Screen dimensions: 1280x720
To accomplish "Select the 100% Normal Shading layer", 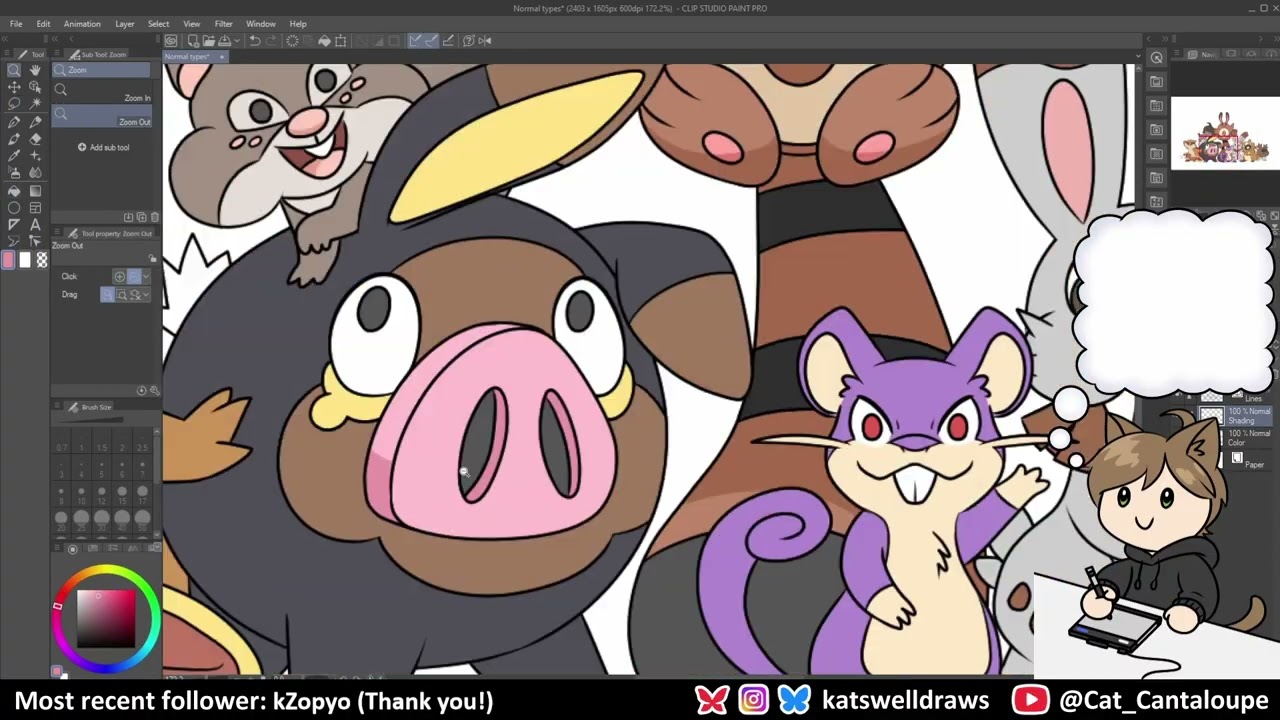I will pos(1236,415).
